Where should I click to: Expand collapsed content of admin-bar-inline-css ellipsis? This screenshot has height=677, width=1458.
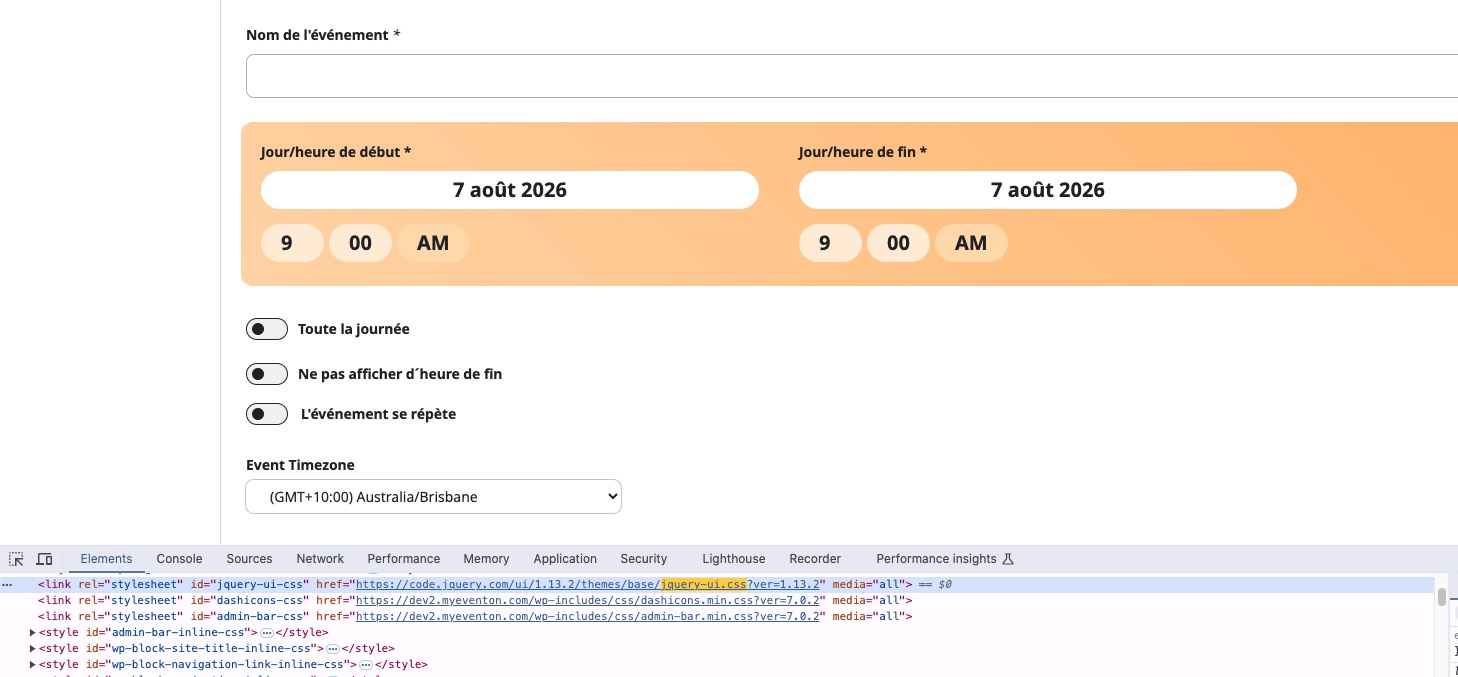tap(267, 633)
